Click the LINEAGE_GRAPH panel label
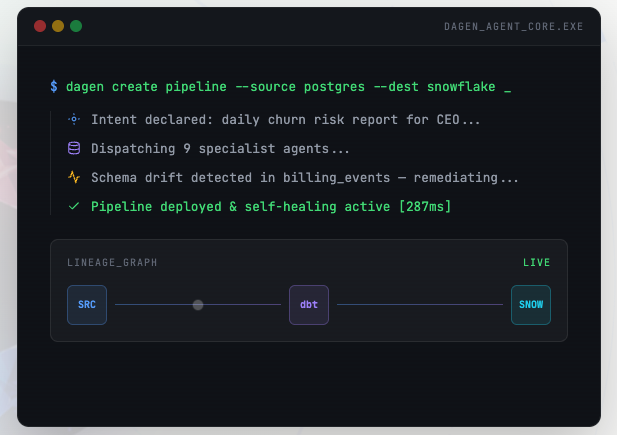Screen dimensions: 617x435 [112, 263]
